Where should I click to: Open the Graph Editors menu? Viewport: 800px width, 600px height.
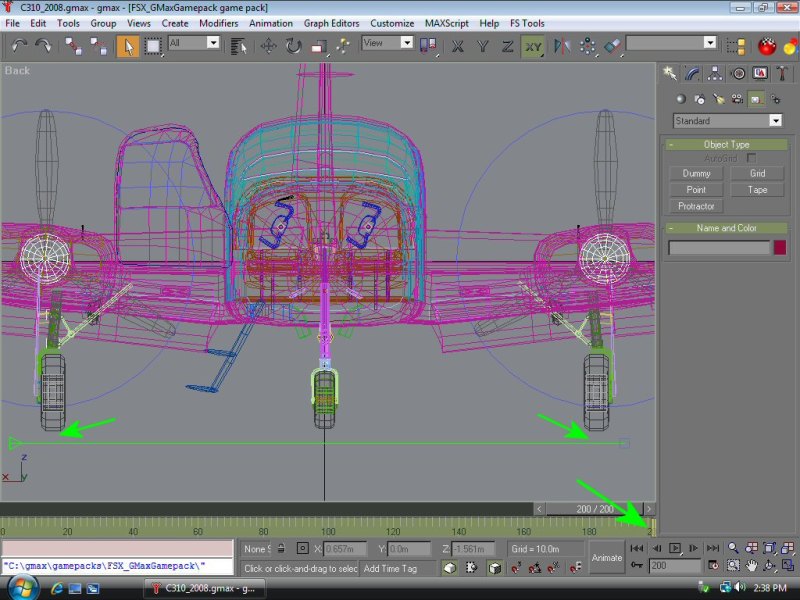(333, 22)
